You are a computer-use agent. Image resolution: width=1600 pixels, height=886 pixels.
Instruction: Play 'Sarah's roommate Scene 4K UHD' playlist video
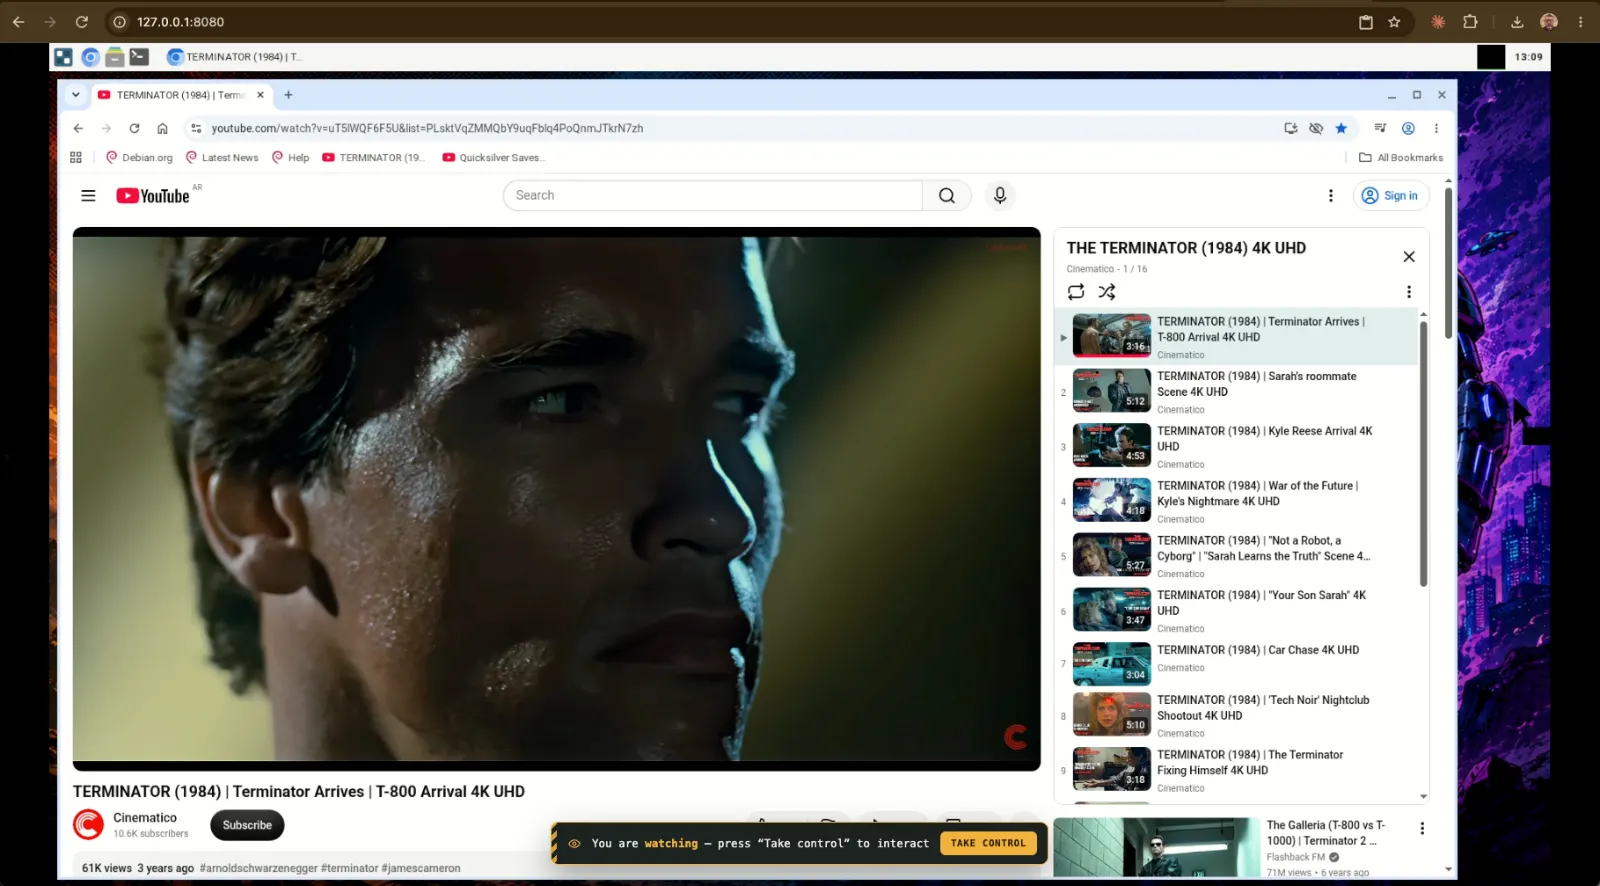point(1237,392)
